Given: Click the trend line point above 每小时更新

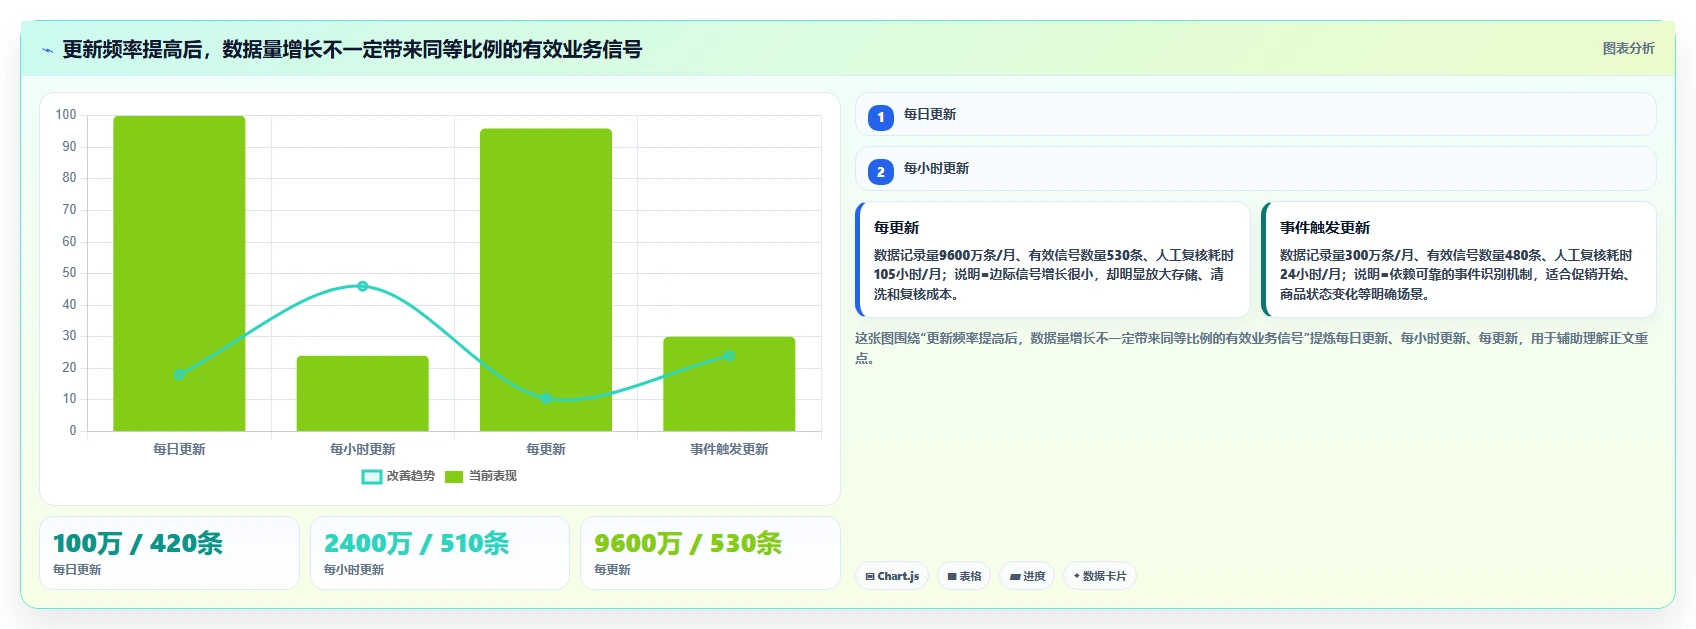Looking at the screenshot, I should 362,286.
